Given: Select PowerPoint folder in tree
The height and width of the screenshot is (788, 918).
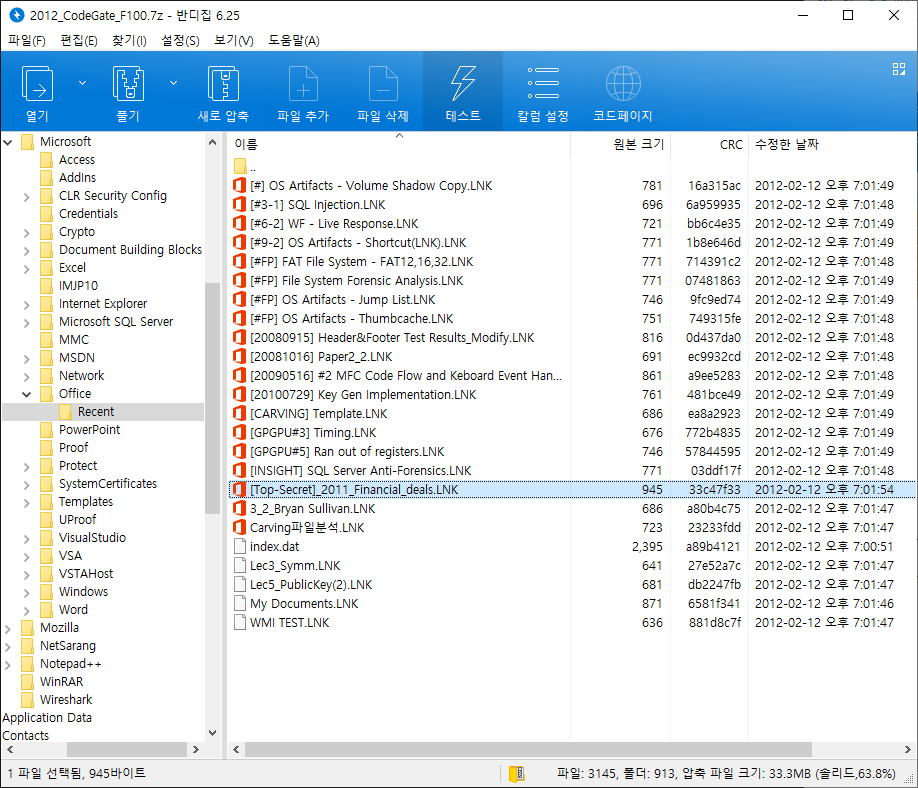Looking at the screenshot, I should coord(89,430).
